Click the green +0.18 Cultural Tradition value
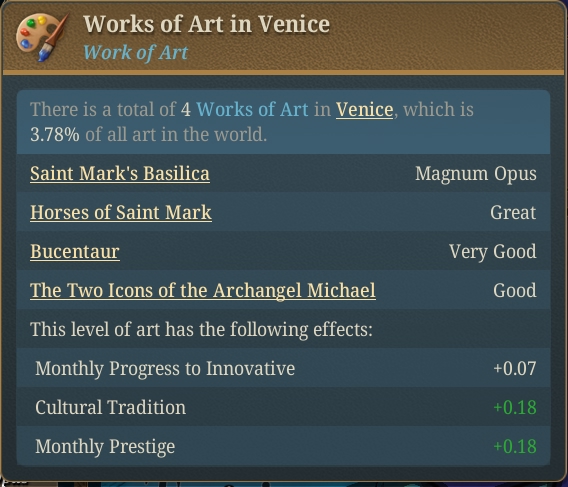Viewport: 568px width, 487px height. point(515,407)
